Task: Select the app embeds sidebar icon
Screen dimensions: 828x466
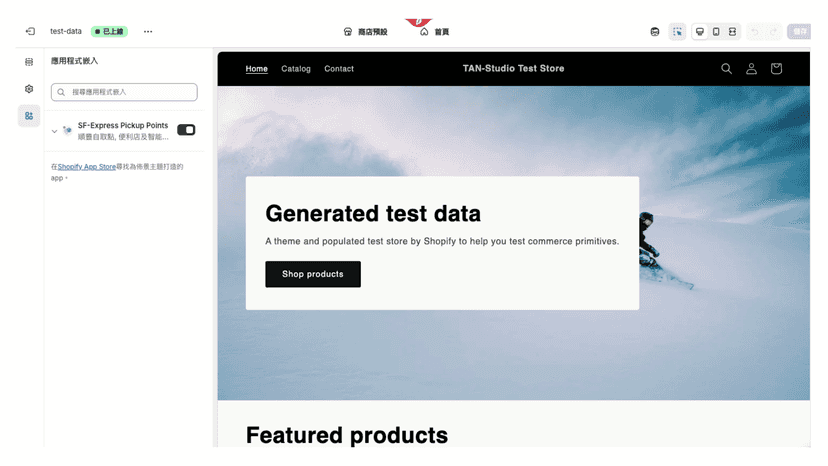Action: click(x=29, y=116)
